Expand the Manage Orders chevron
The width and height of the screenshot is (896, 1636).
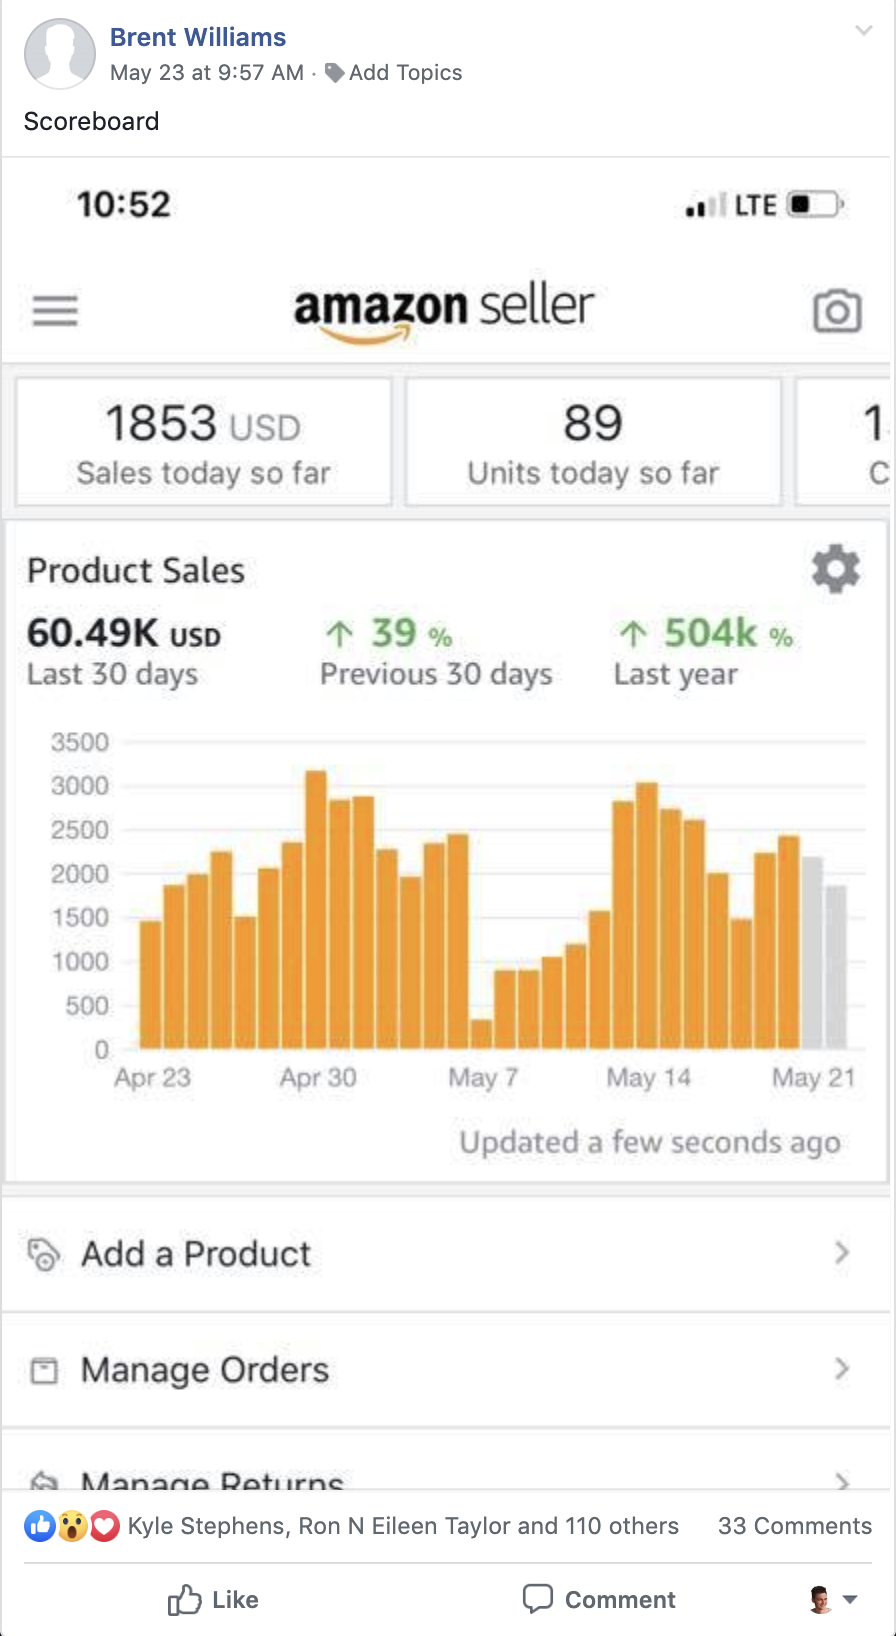(842, 1369)
